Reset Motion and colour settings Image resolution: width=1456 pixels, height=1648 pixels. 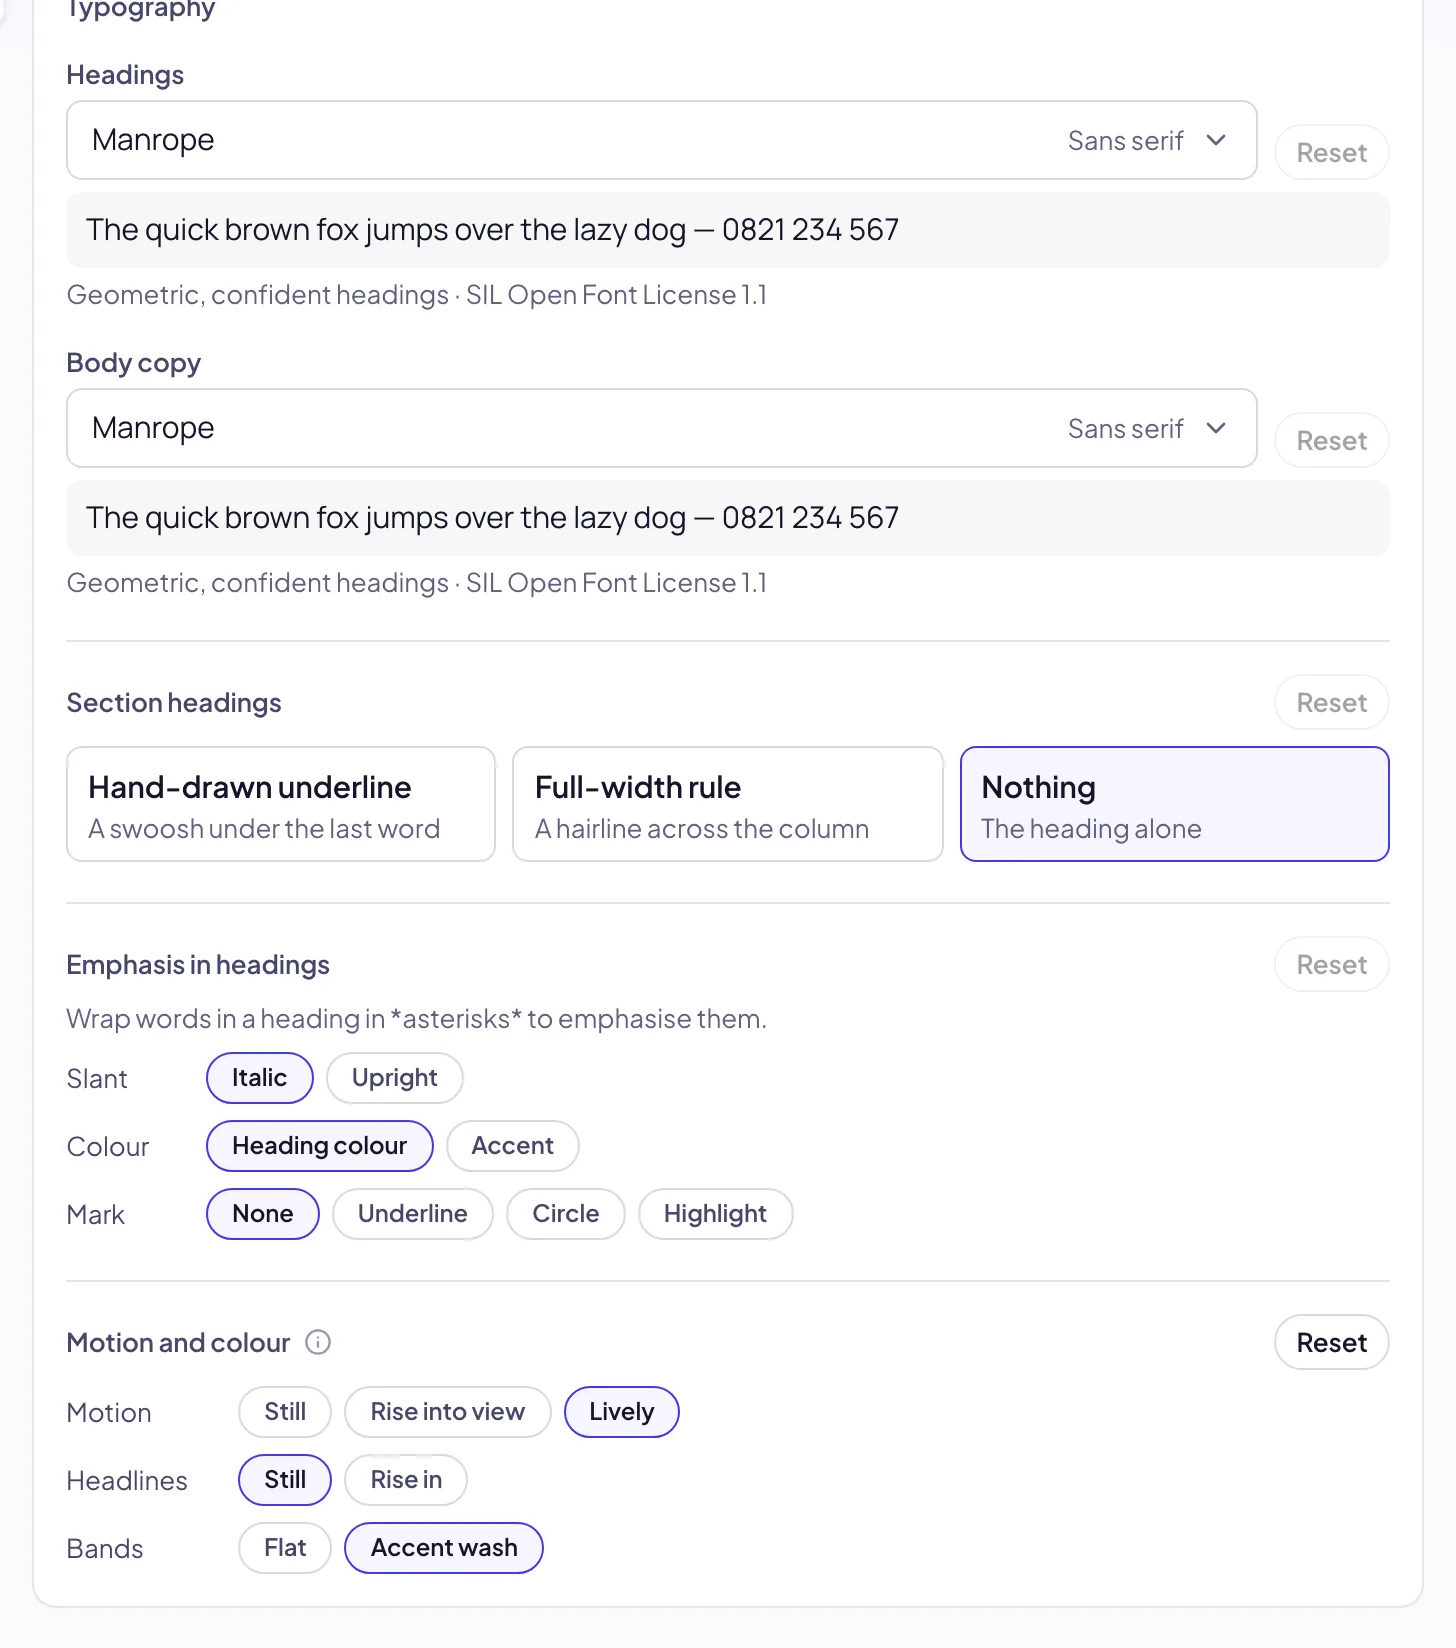(x=1331, y=1342)
